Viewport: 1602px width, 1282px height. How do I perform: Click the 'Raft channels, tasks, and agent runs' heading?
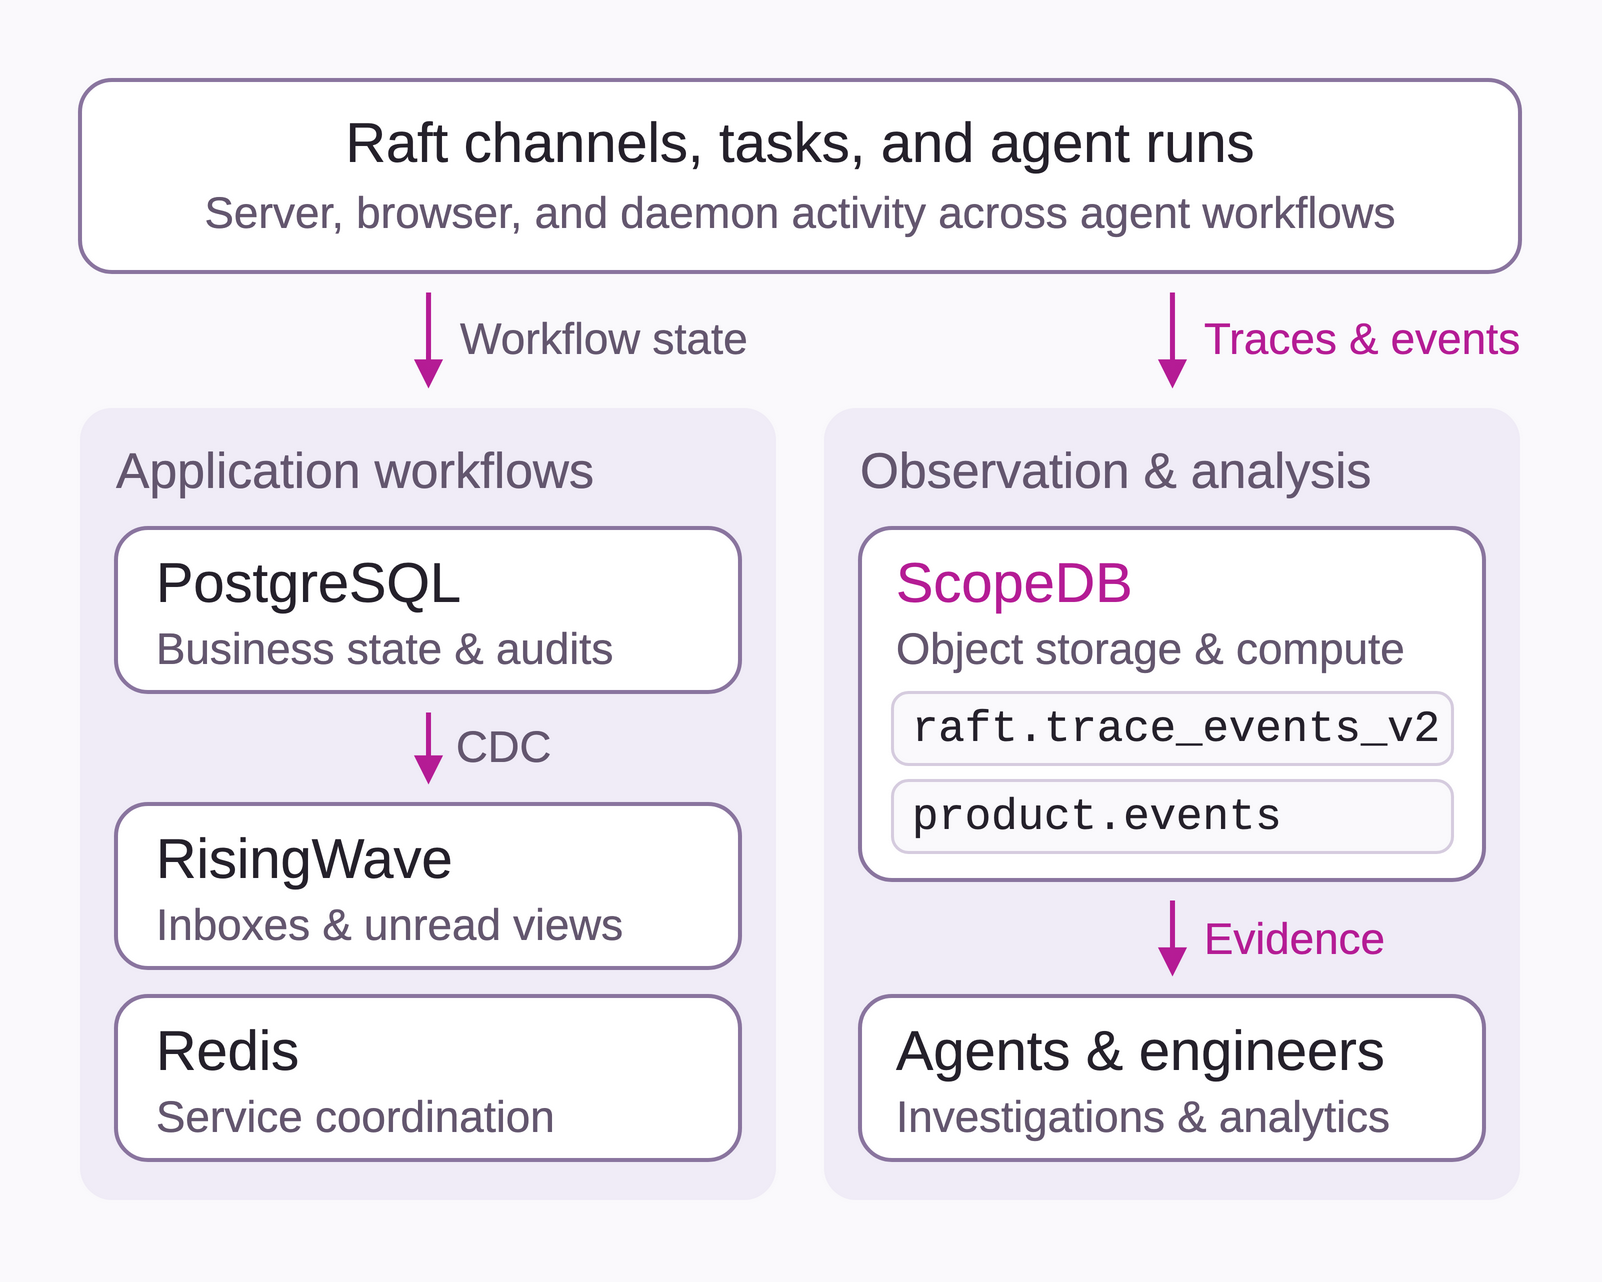(x=800, y=143)
